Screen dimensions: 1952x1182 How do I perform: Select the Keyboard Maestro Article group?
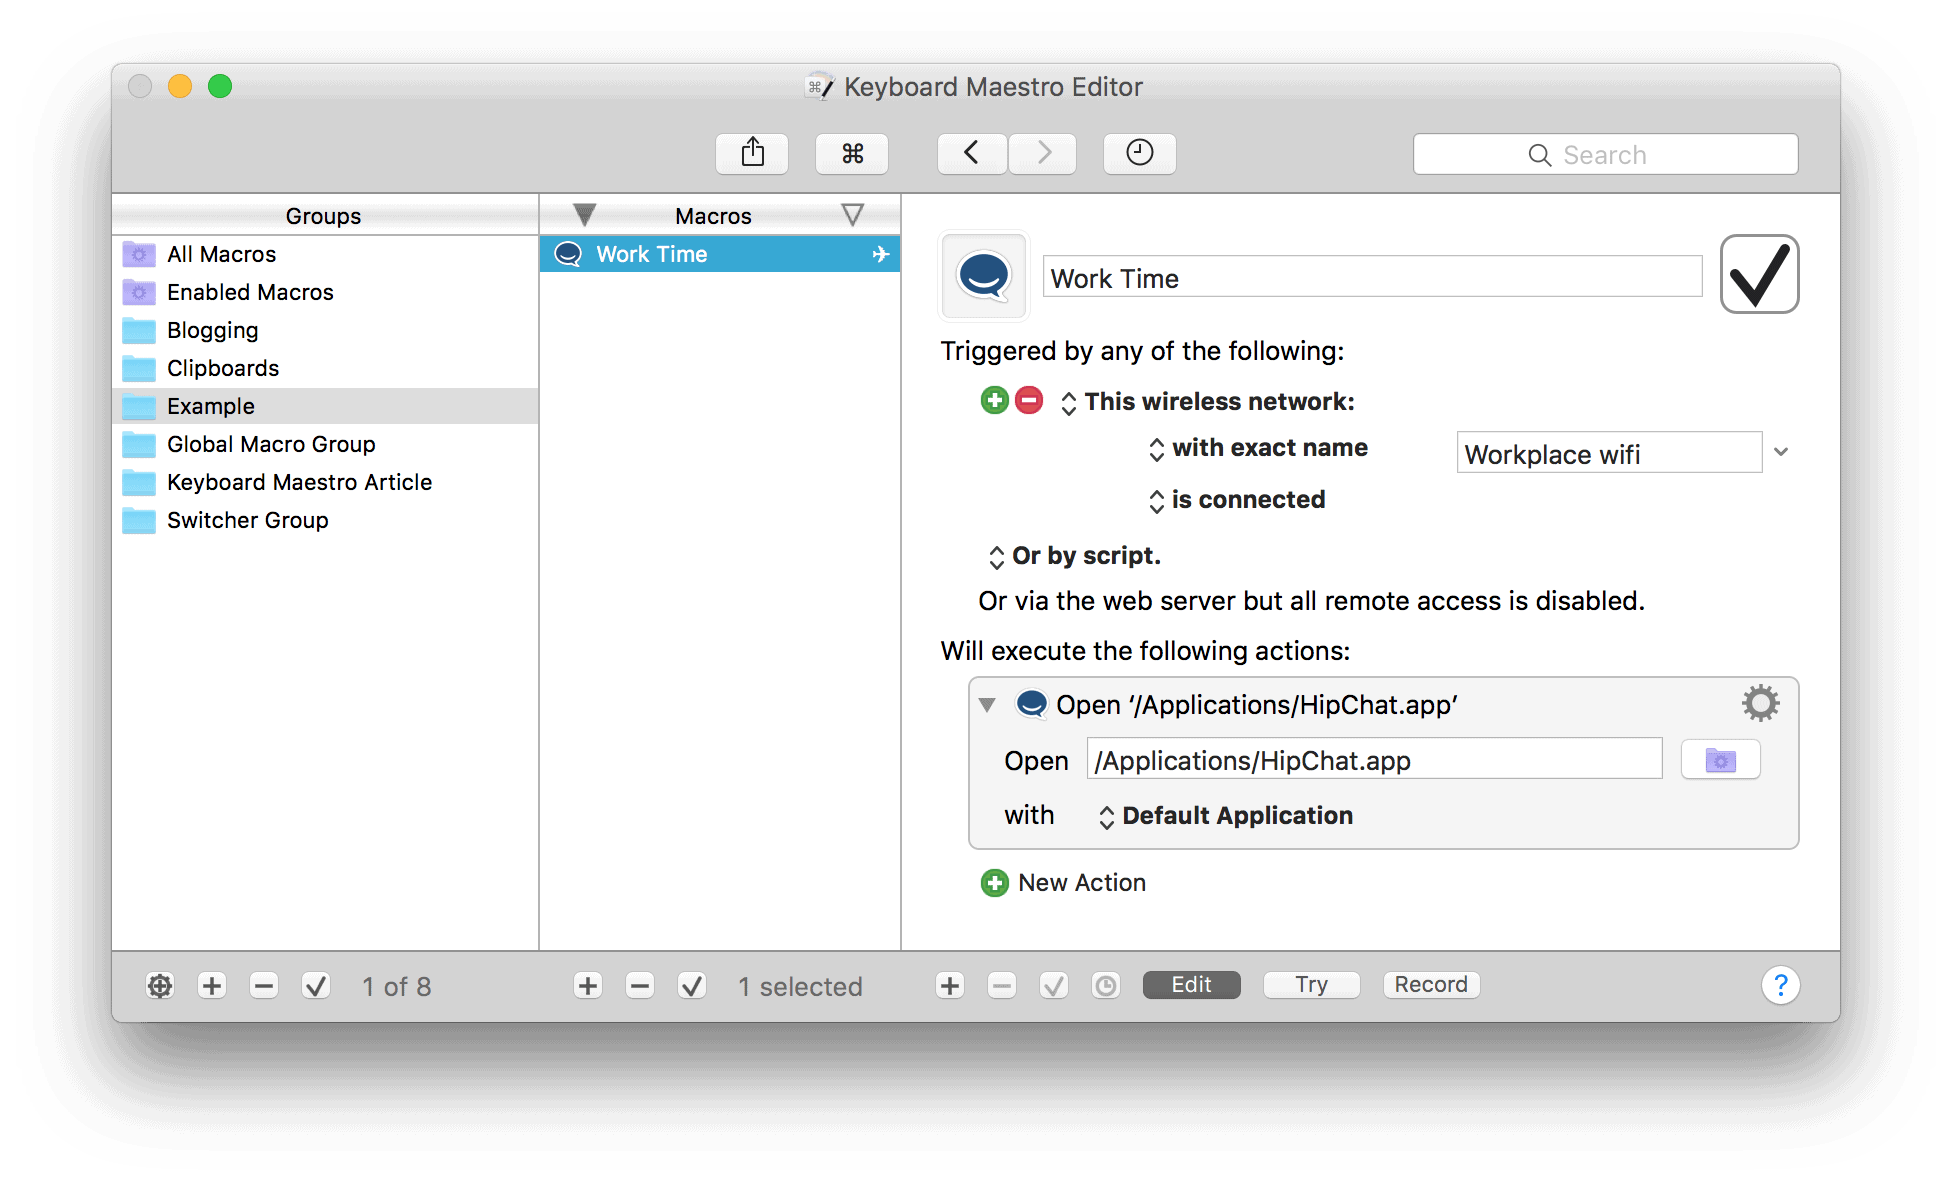(325, 482)
